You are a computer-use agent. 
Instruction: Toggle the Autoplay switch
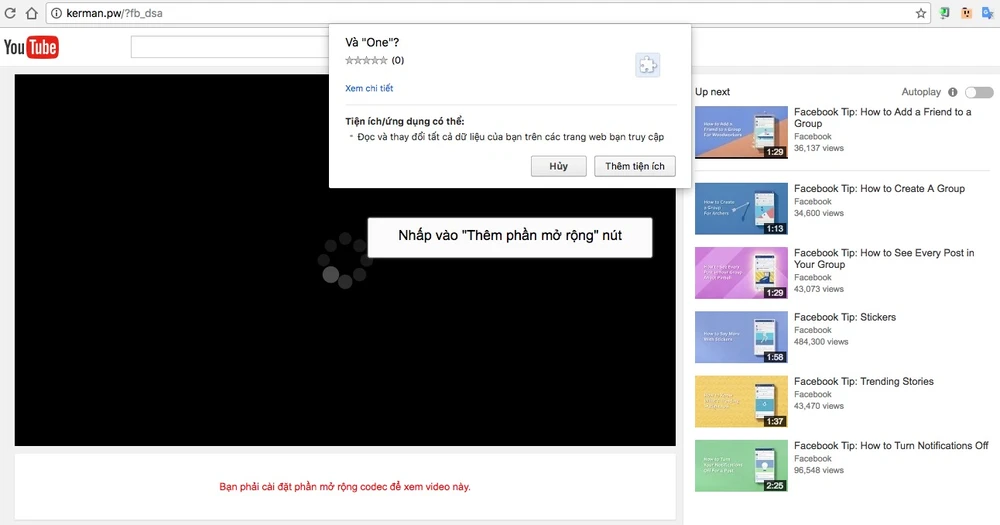(978, 92)
